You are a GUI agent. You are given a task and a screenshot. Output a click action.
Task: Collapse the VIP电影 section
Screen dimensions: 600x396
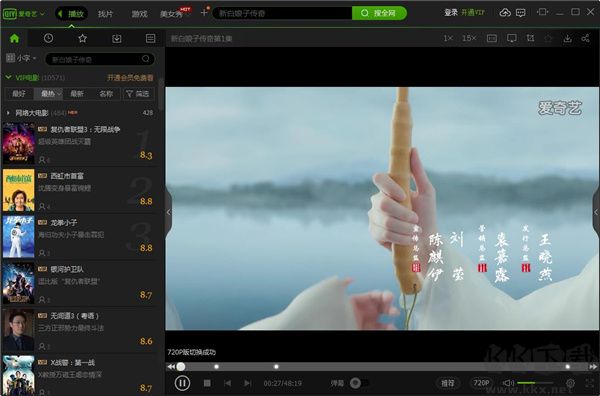[8, 77]
